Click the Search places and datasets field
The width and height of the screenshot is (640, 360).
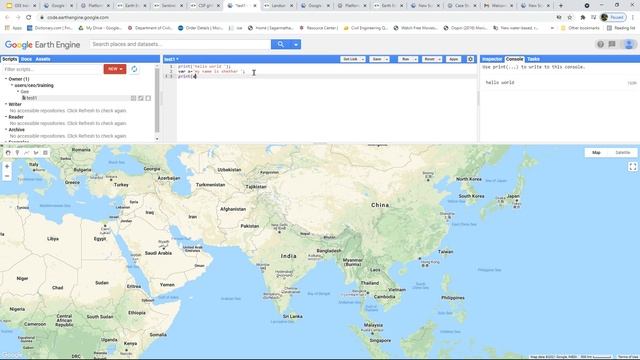click(x=180, y=44)
